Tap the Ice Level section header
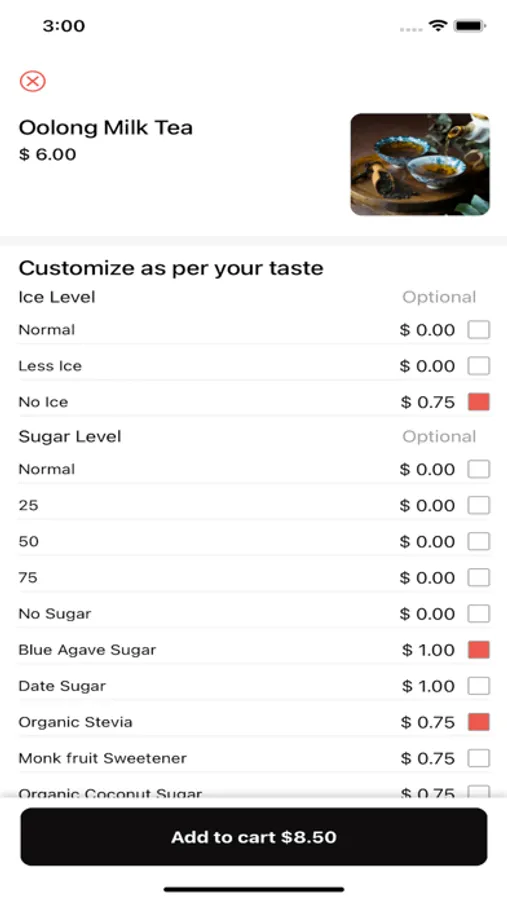This screenshot has height=900, width=507. click(x=57, y=297)
